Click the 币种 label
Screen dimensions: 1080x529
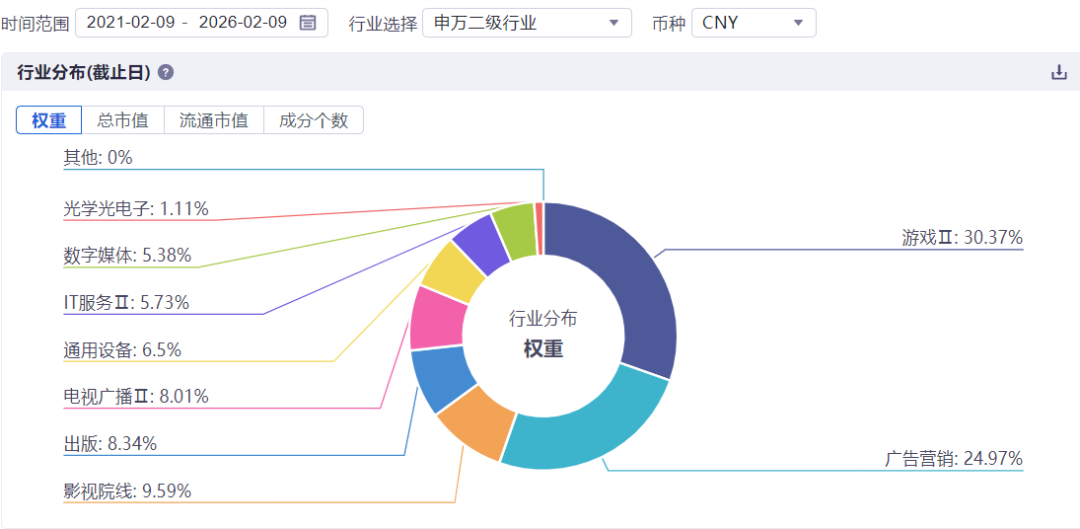coord(669,23)
